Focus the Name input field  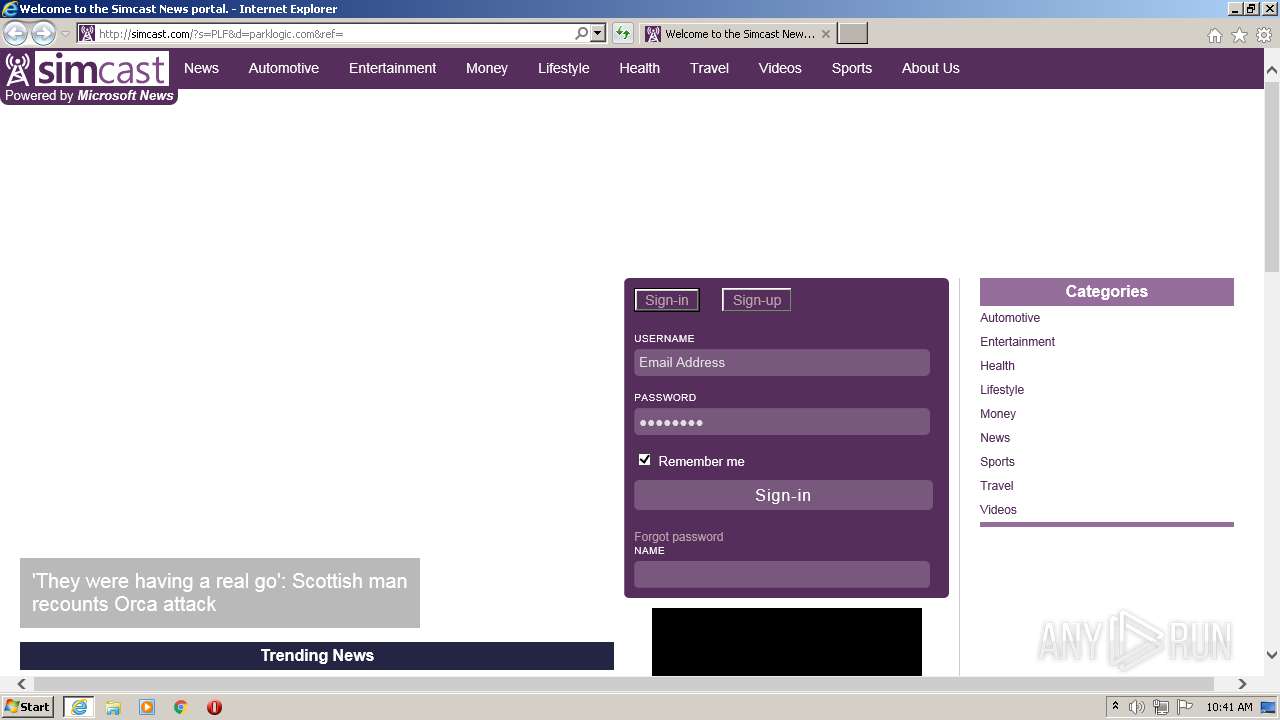tap(782, 574)
